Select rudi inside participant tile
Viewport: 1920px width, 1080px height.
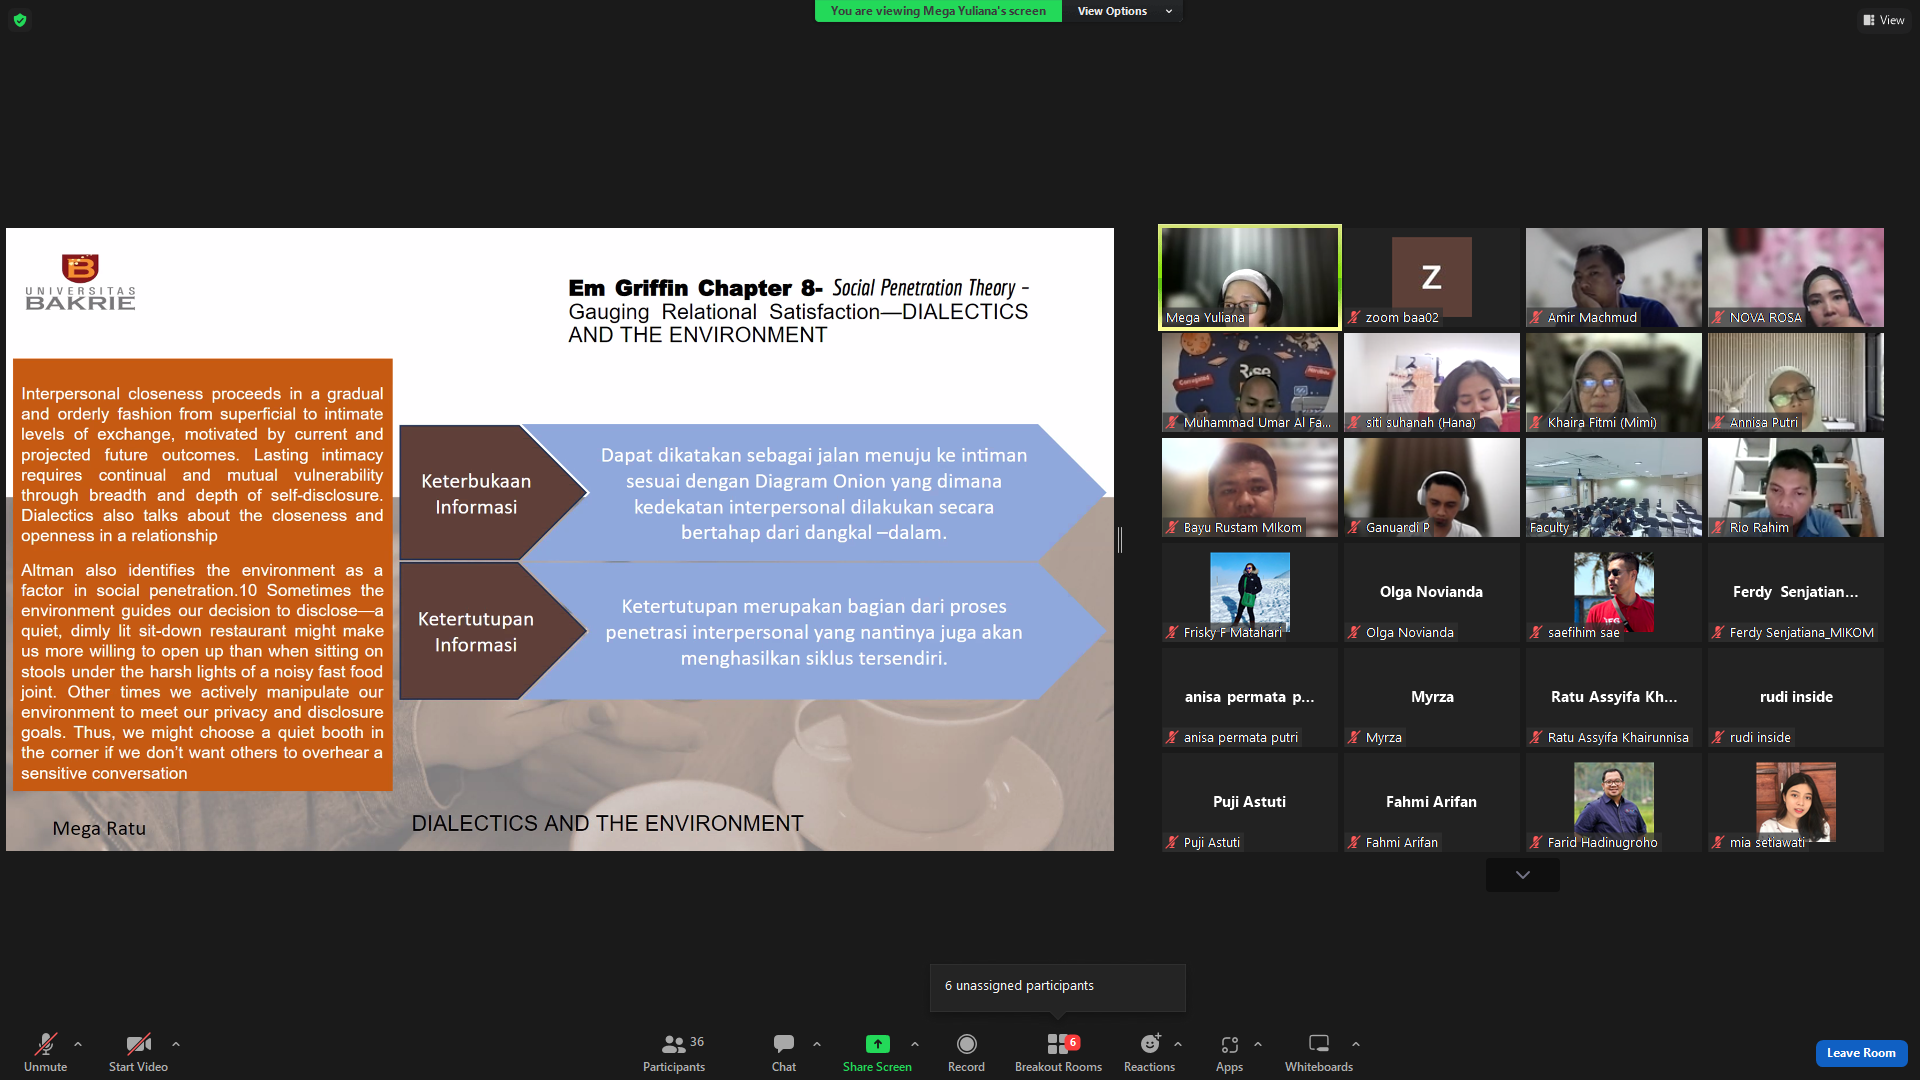(1796, 697)
